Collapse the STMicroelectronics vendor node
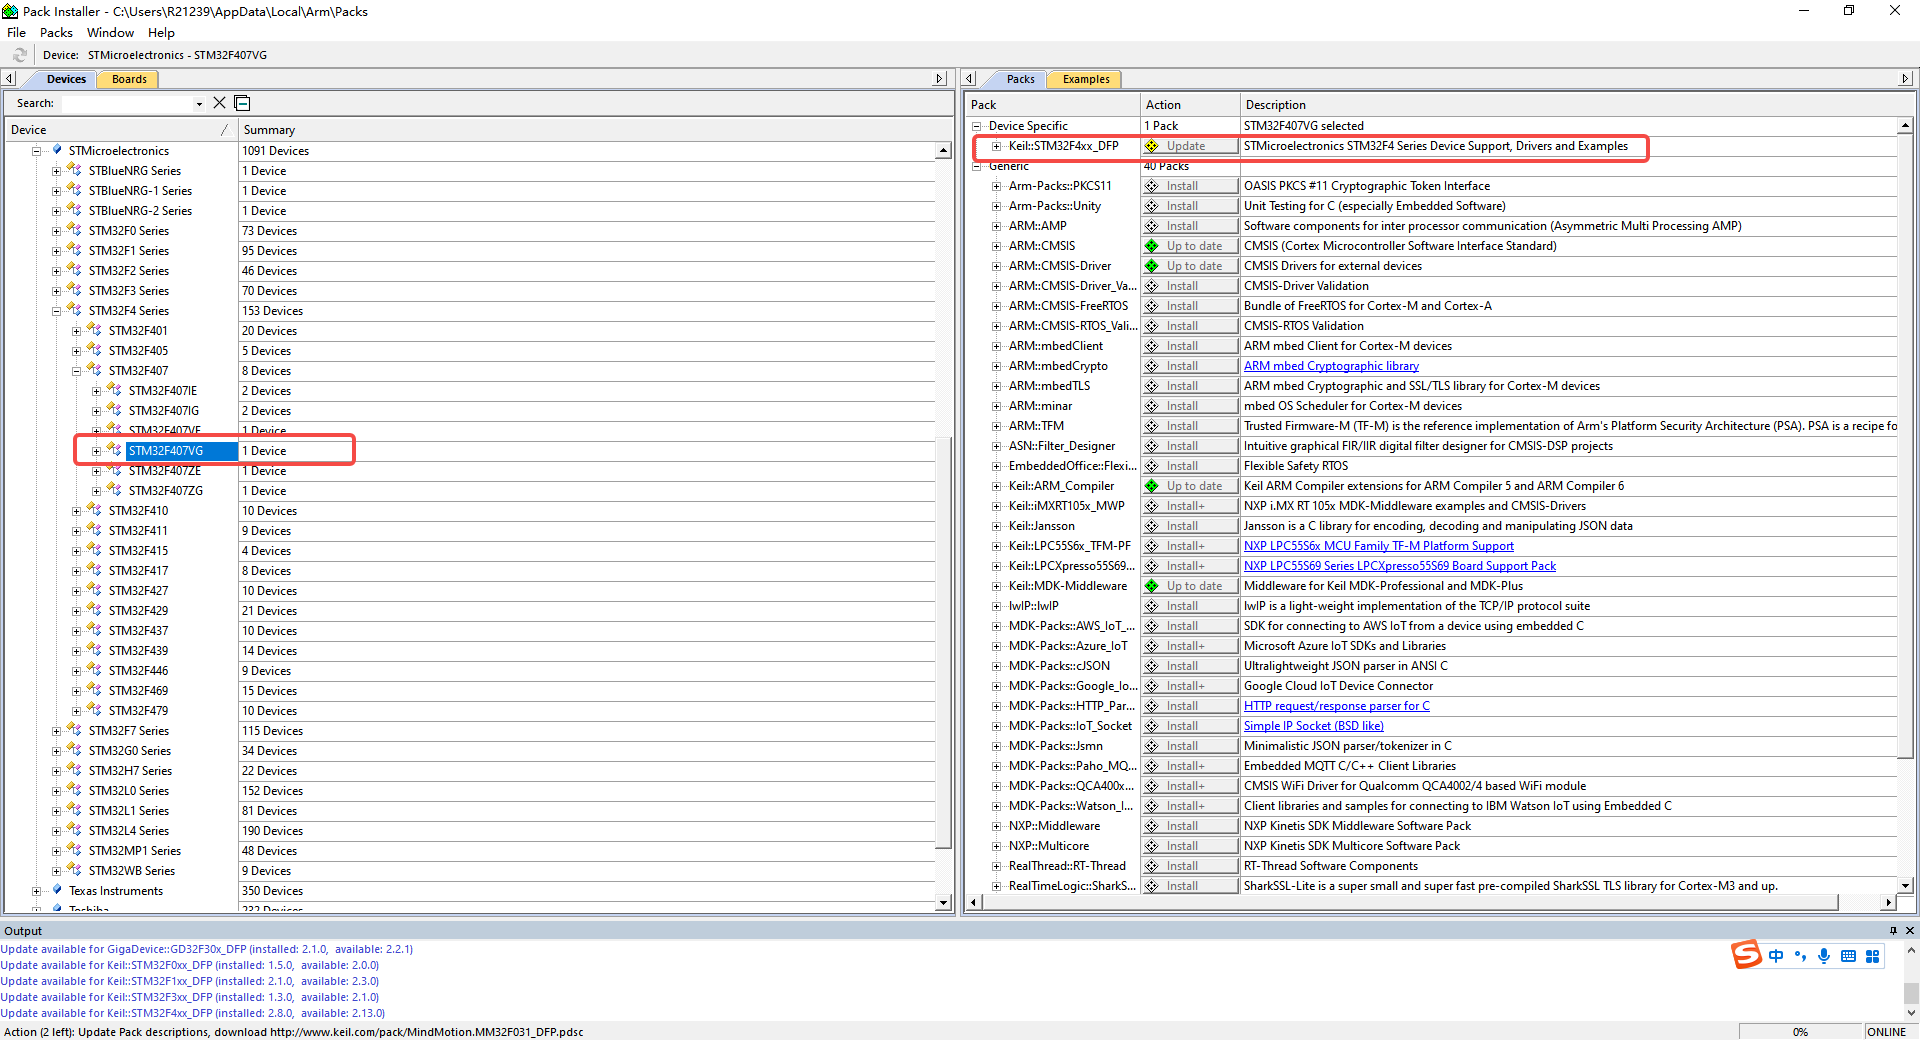 36,151
